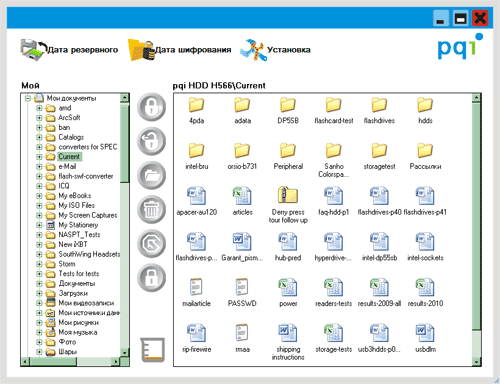Viewport: 500px width, 384px height.
Task: Select the storagetest folder
Action: point(379,157)
